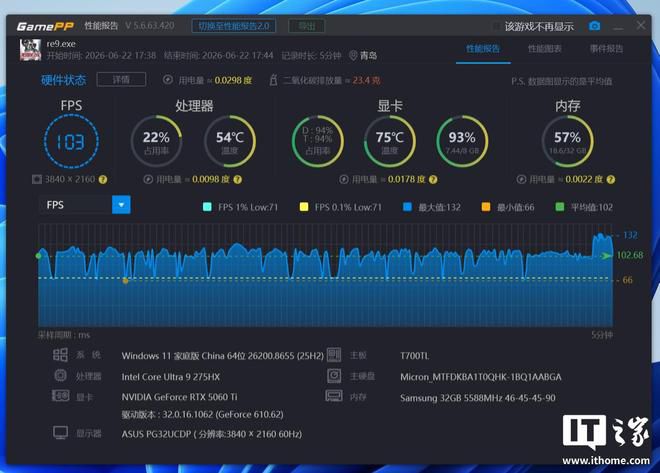The image size is (660, 473).
Task: Click the main disk icon beside Micron
Action: (x=334, y=375)
